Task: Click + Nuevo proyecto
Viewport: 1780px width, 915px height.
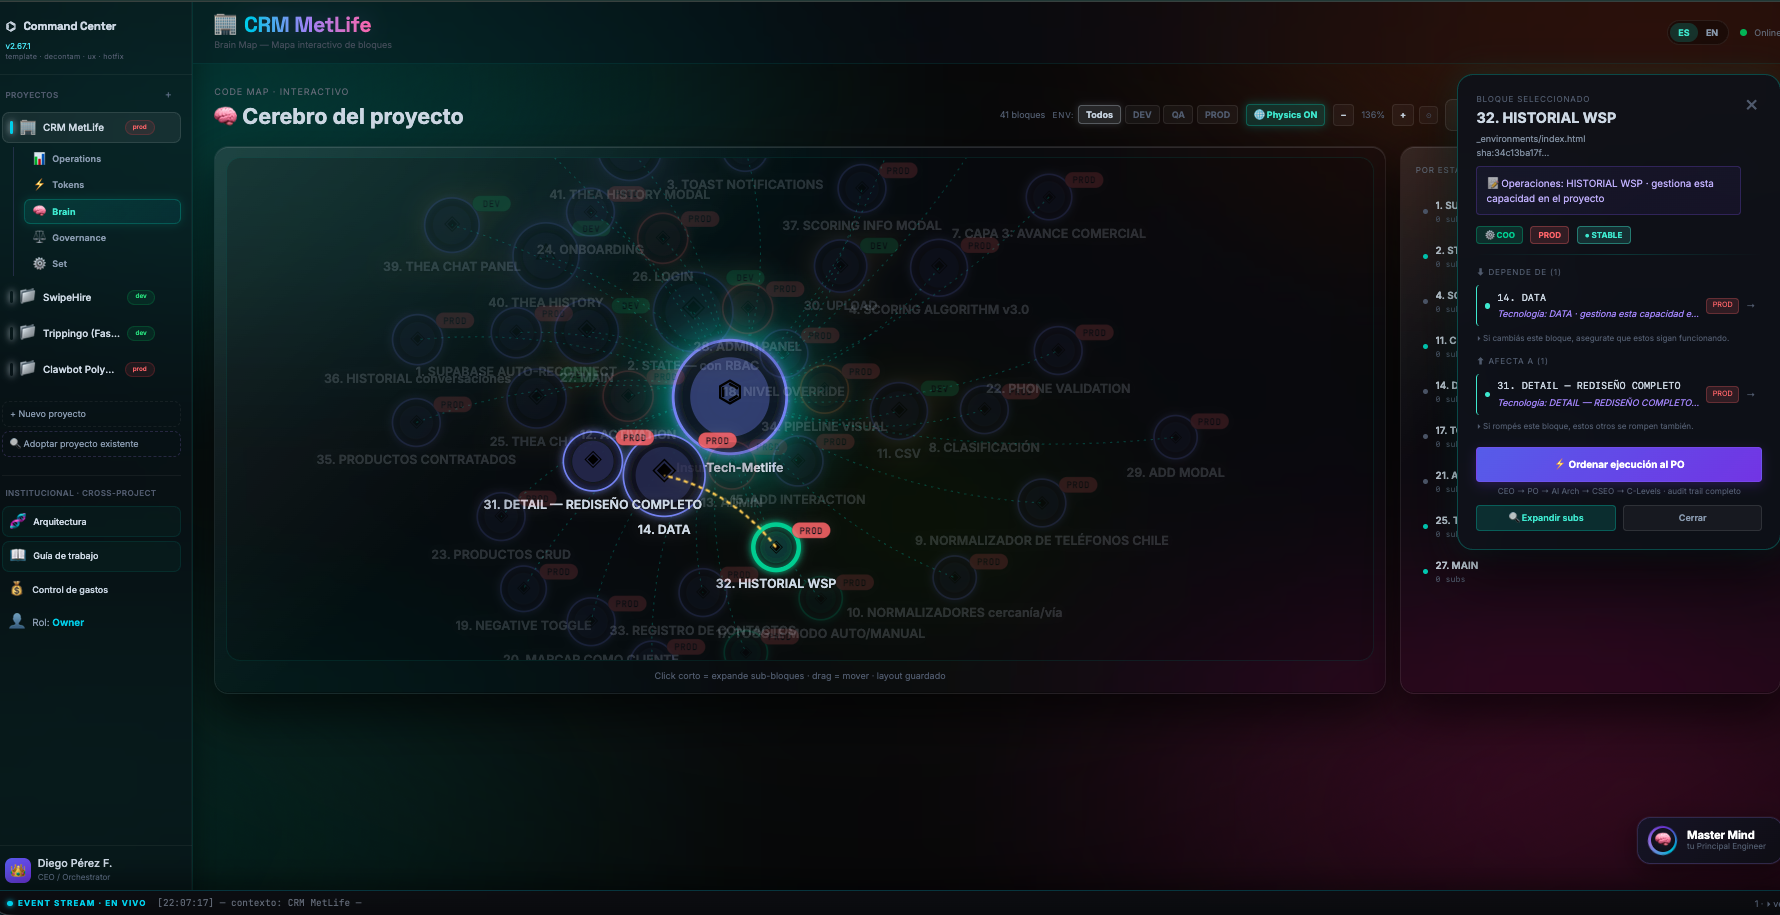Action: coord(92,414)
